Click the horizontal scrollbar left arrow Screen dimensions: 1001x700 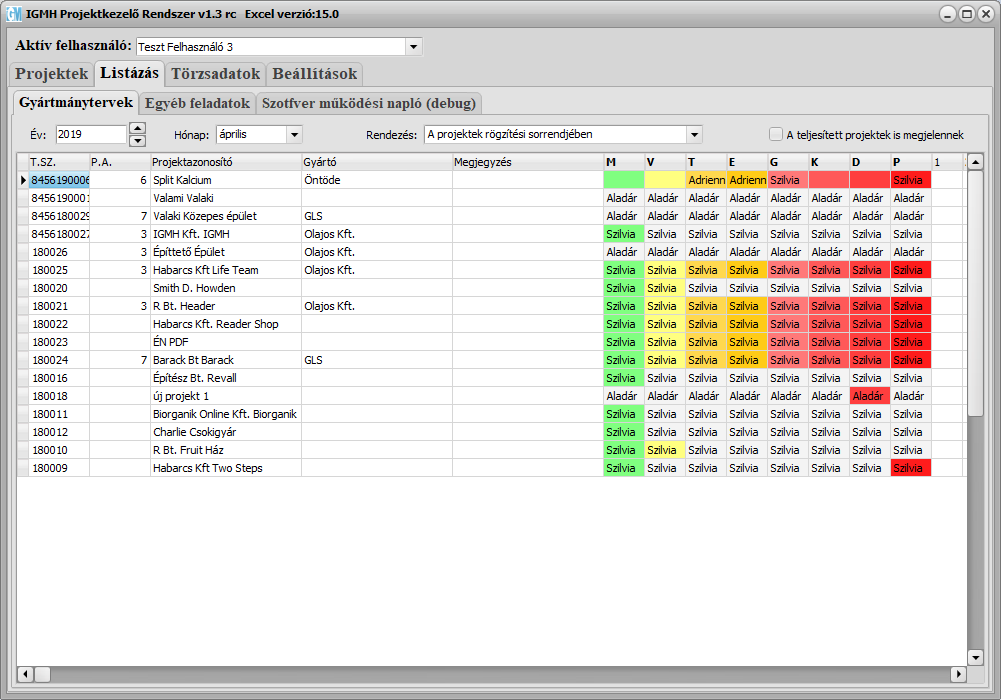[x=26, y=674]
